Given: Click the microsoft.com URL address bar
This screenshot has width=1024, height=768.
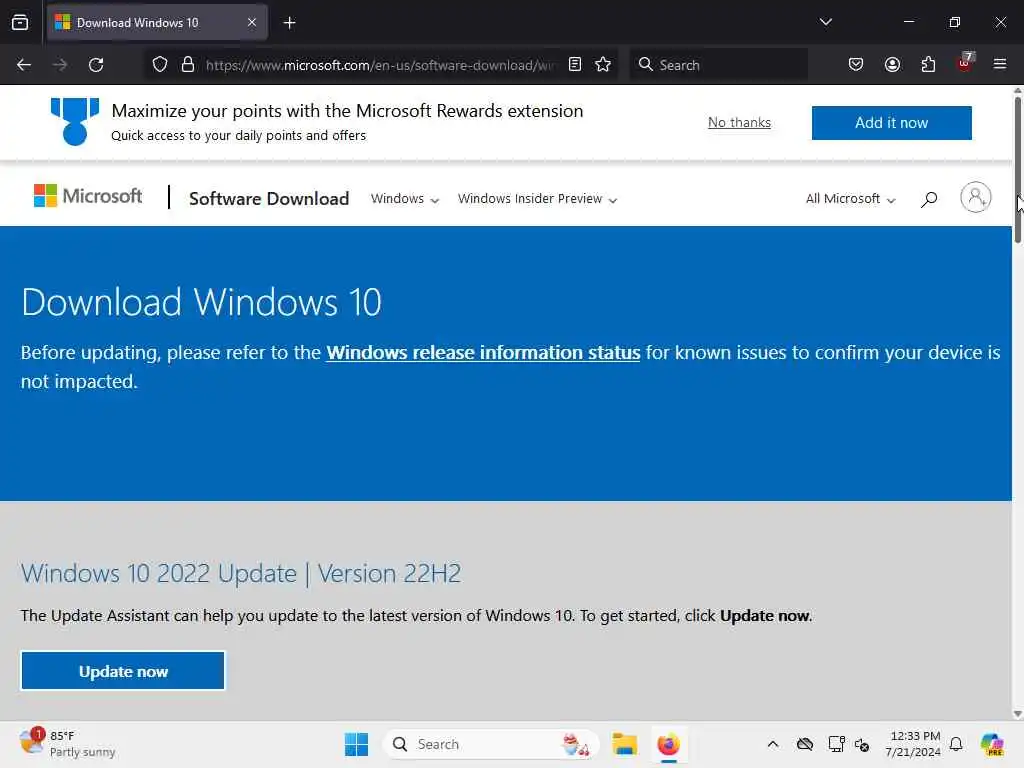Looking at the screenshot, I should point(381,65).
